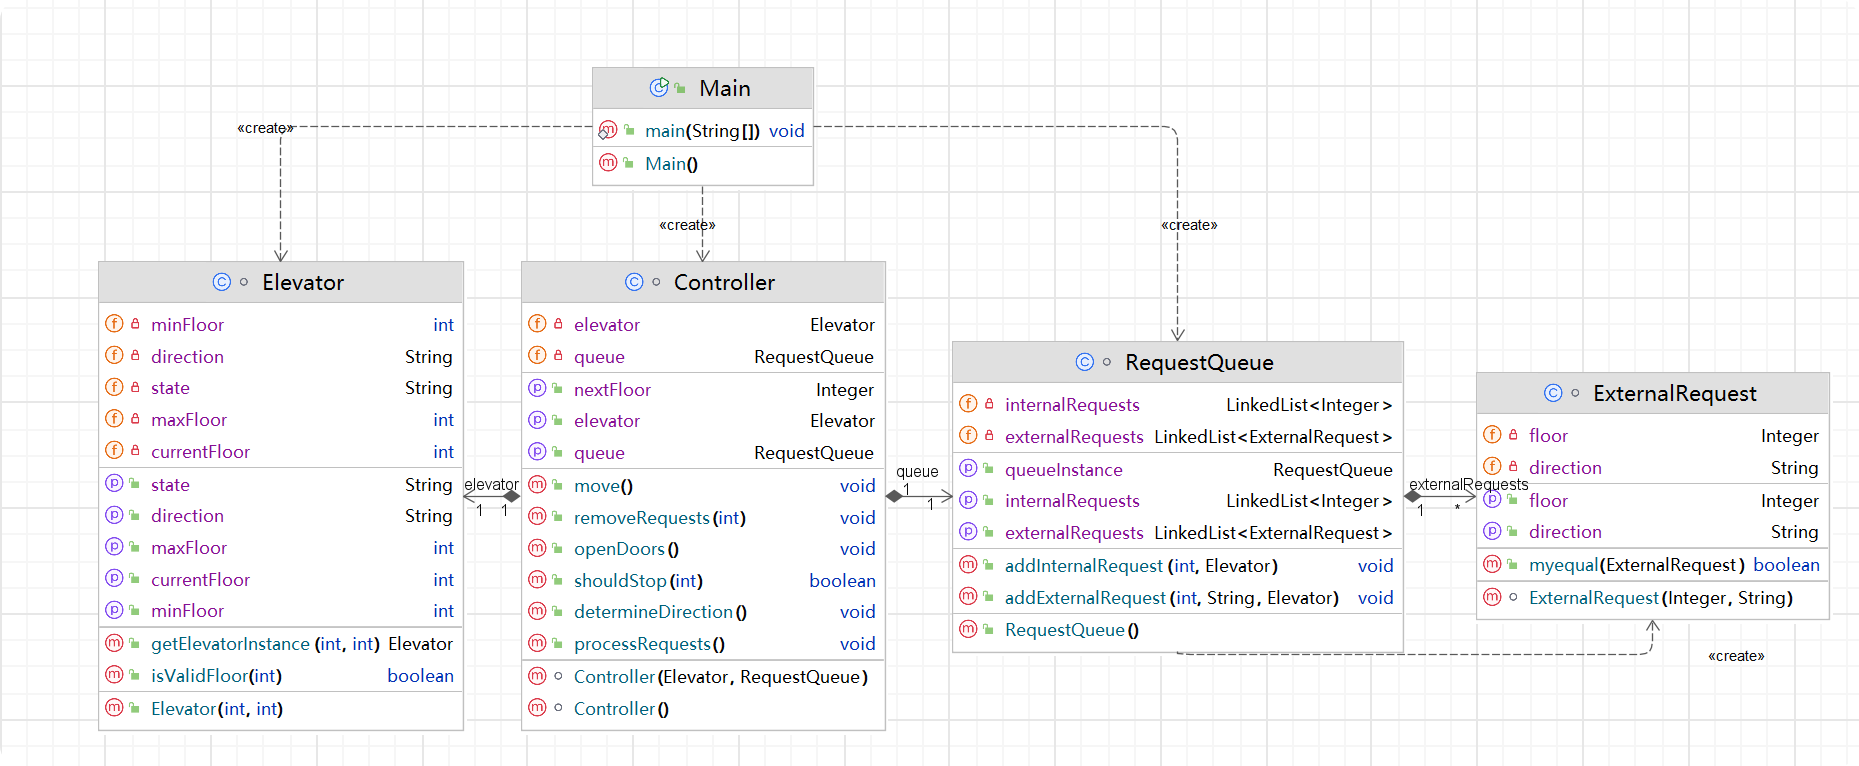Viewport: 1859px width, 766px height.
Task: Select the 'nextFloor' property name in Controller
Action: tap(612, 390)
